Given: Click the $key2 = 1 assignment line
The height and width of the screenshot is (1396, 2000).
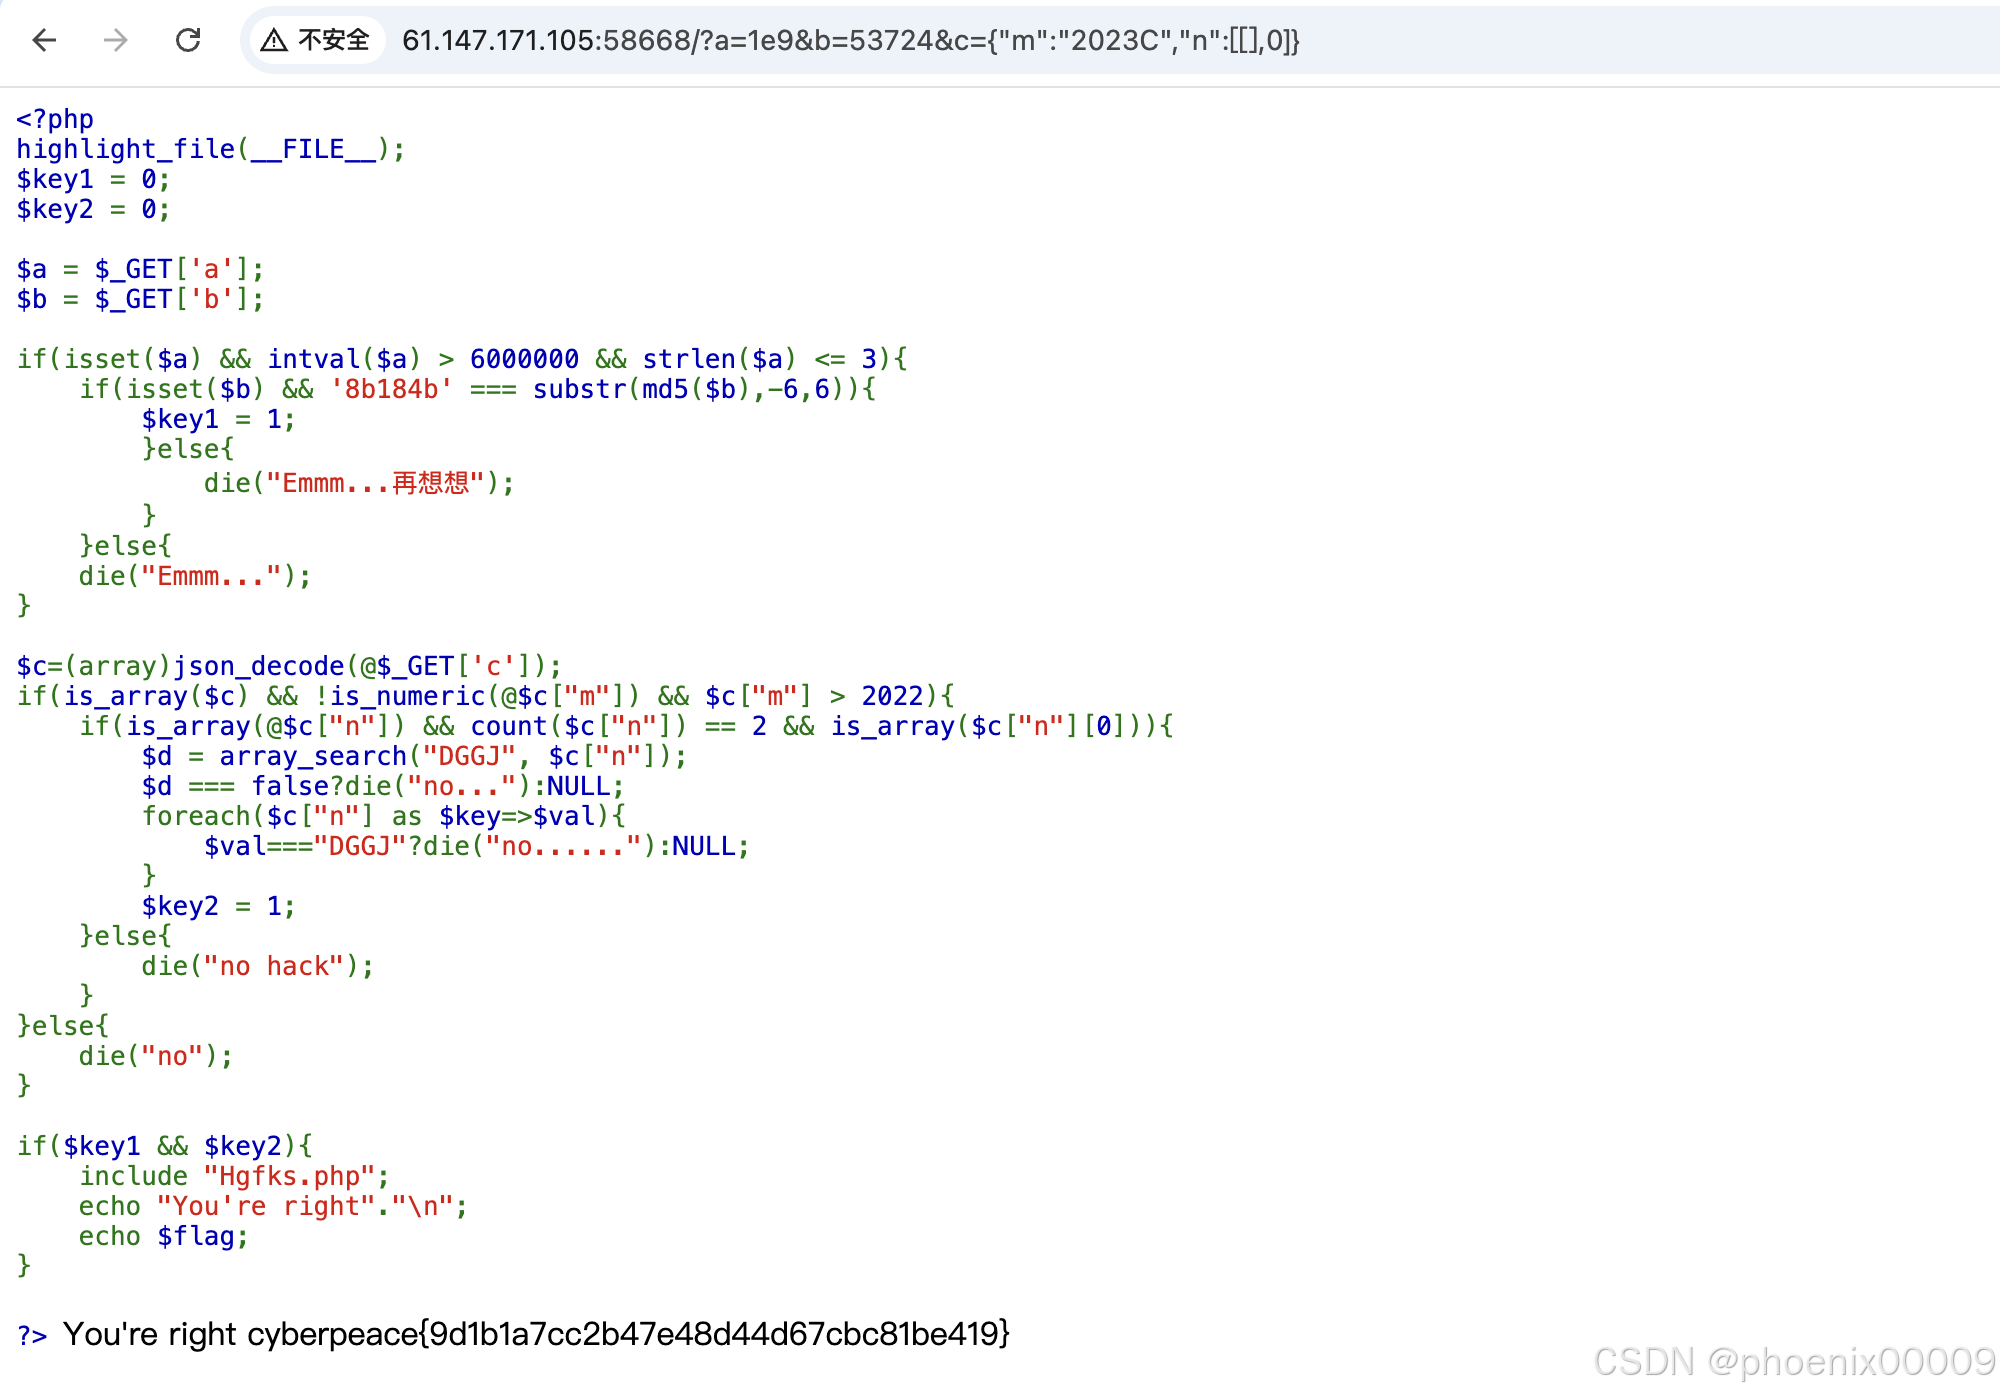Looking at the screenshot, I should (218, 906).
